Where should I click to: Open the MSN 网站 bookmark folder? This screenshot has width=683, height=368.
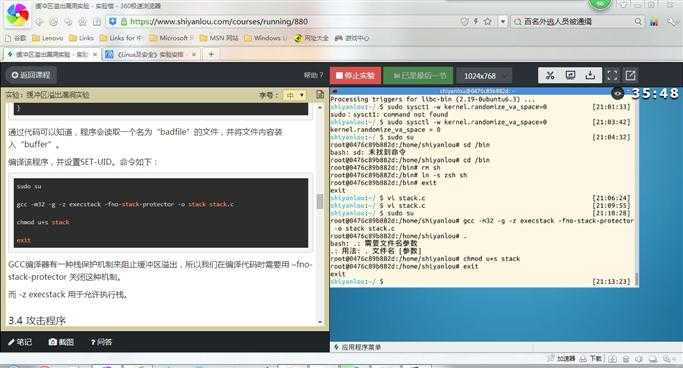point(219,38)
